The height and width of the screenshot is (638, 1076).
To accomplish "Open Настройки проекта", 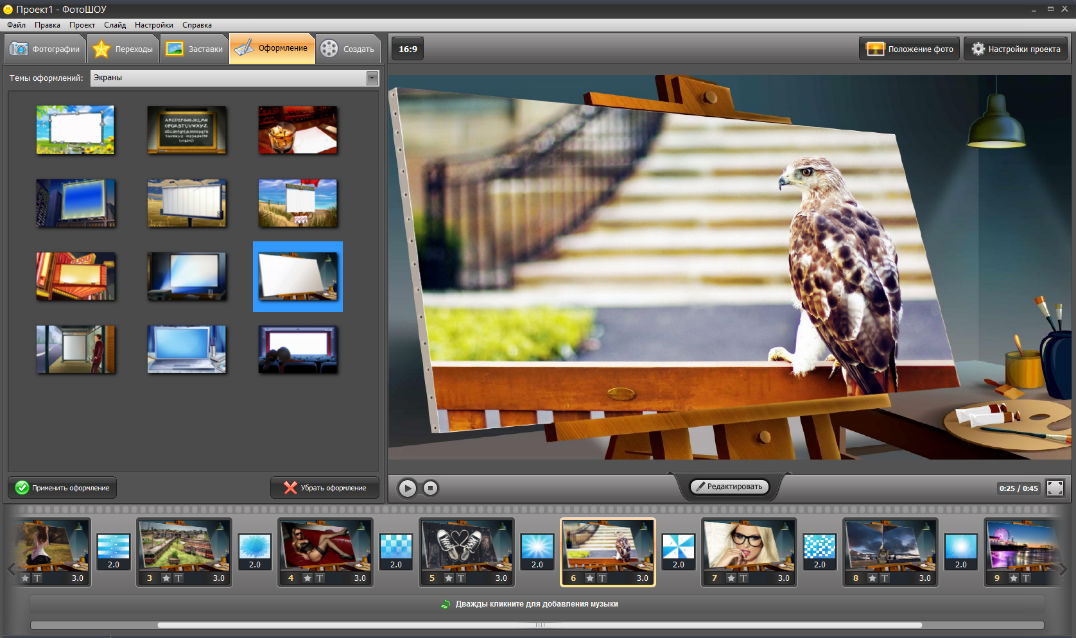I will [x=1016, y=49].
